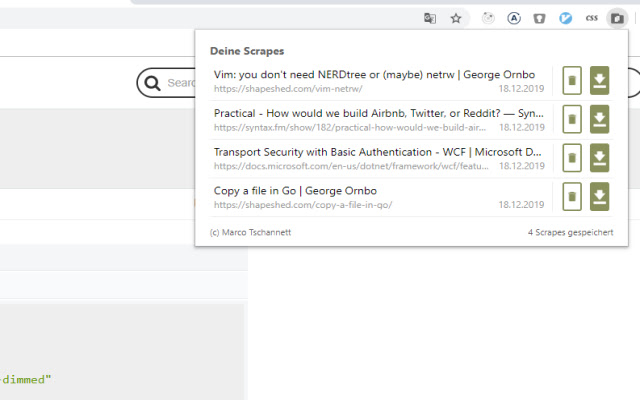Open scrape titled Transport Security with Basic Authentication
Screen dimensions: 640x400
tap(378, 152)
